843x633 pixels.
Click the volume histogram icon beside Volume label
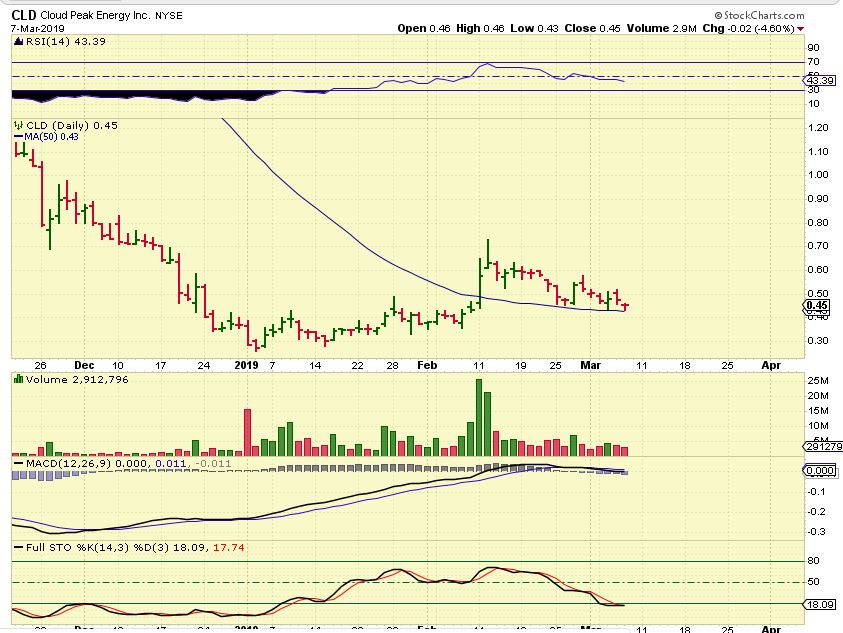19,380
